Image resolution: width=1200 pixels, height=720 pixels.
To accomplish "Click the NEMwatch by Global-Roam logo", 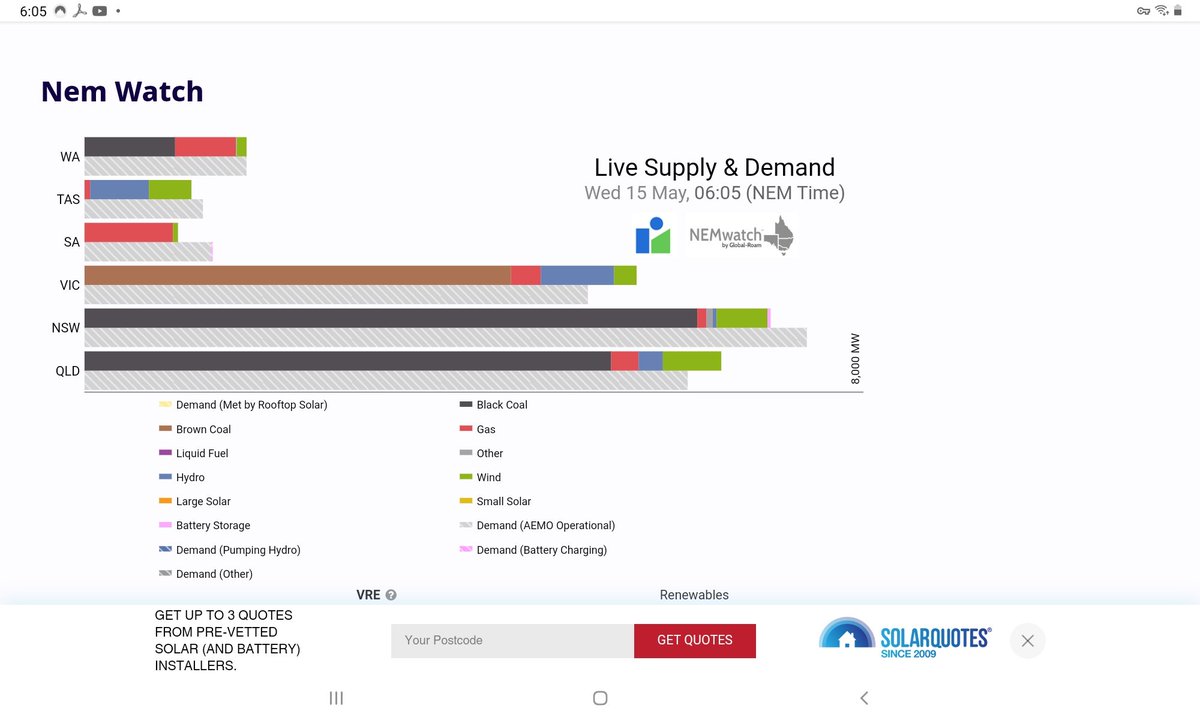I will (738, 235).
